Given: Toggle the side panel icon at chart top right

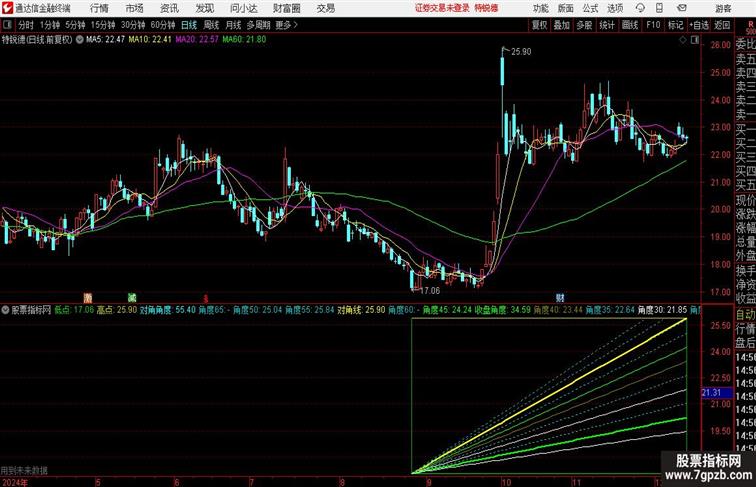Looking at the screenshot, I should click(695, 40).
